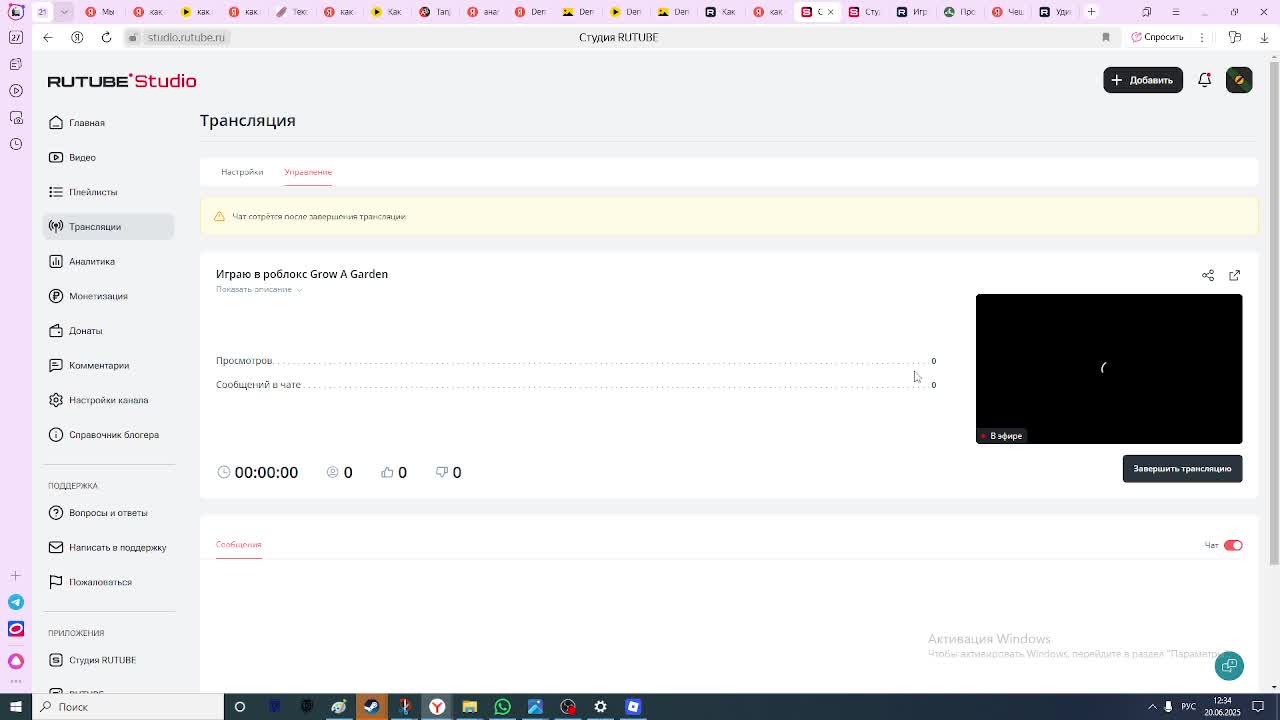The image size is (1280, 720).
Task: Select the Управление tab
Action: pyautogui.click(x=308, y=172)
